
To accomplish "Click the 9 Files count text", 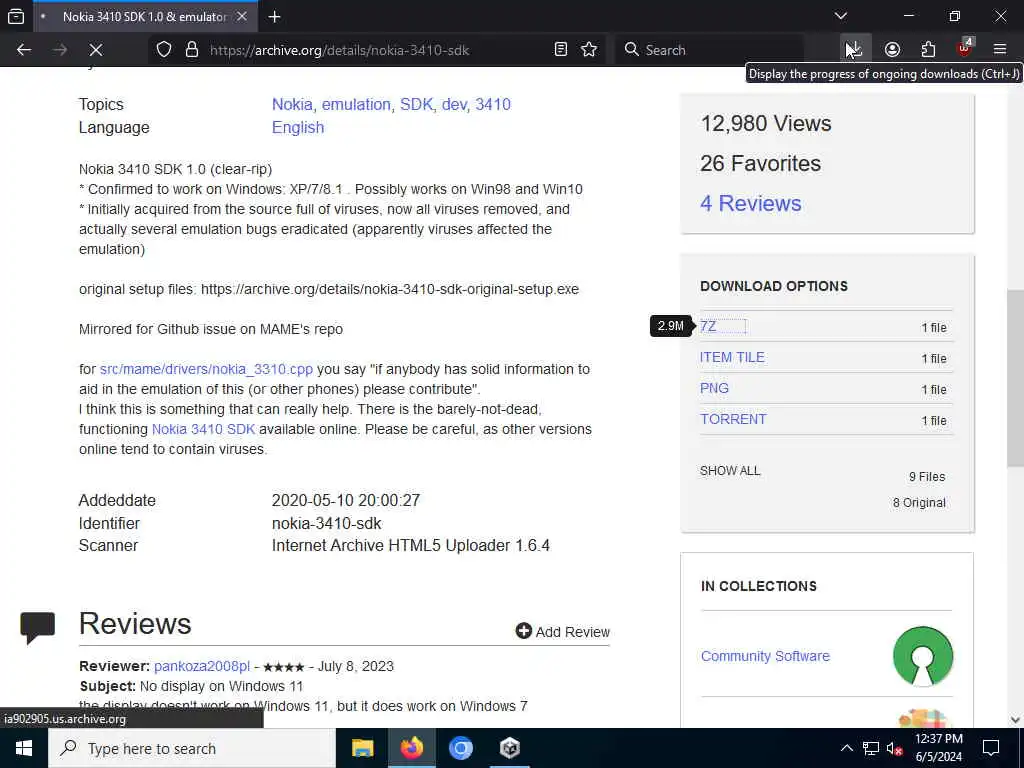I will [927, 477].
